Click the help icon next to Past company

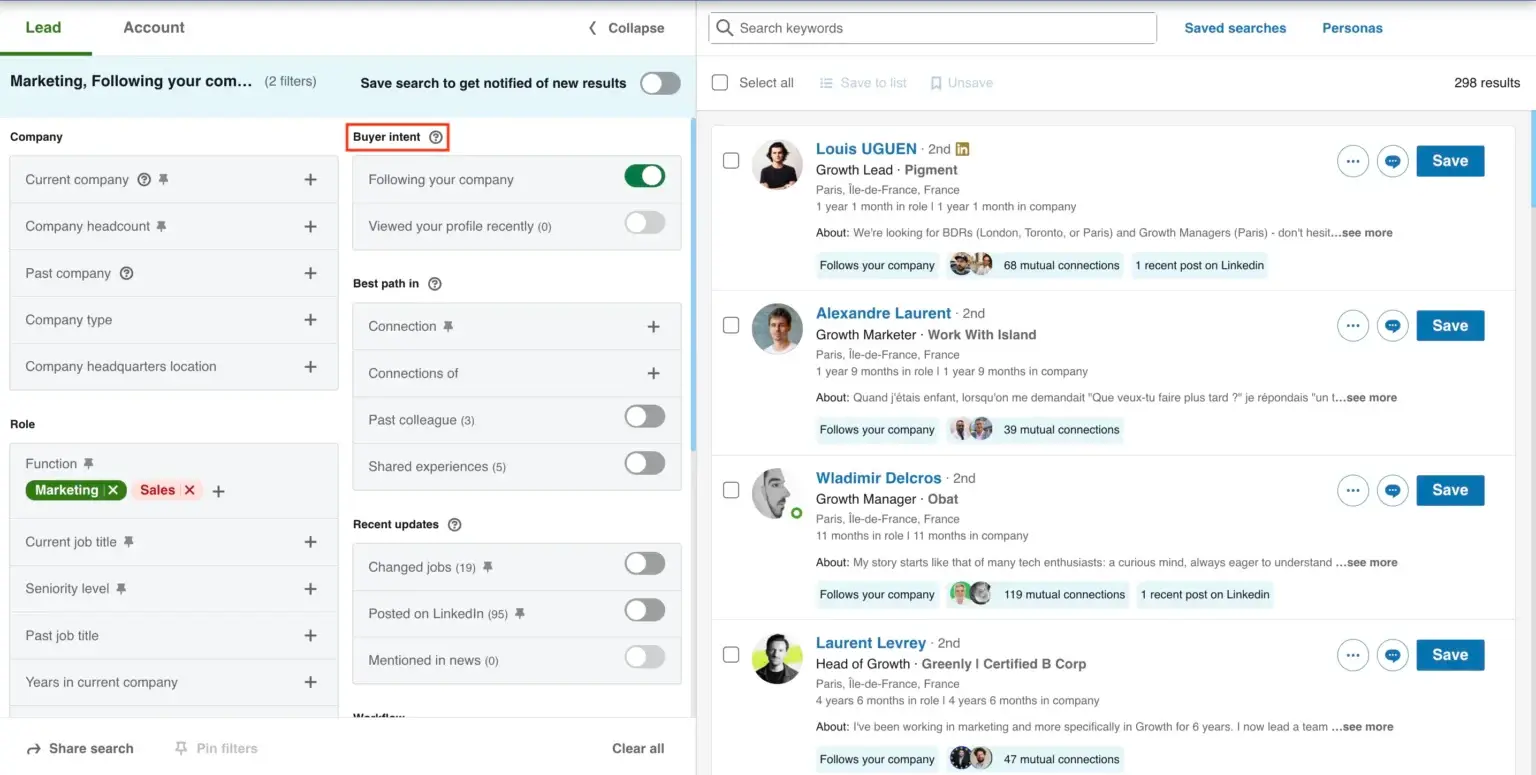coord(126,273)
